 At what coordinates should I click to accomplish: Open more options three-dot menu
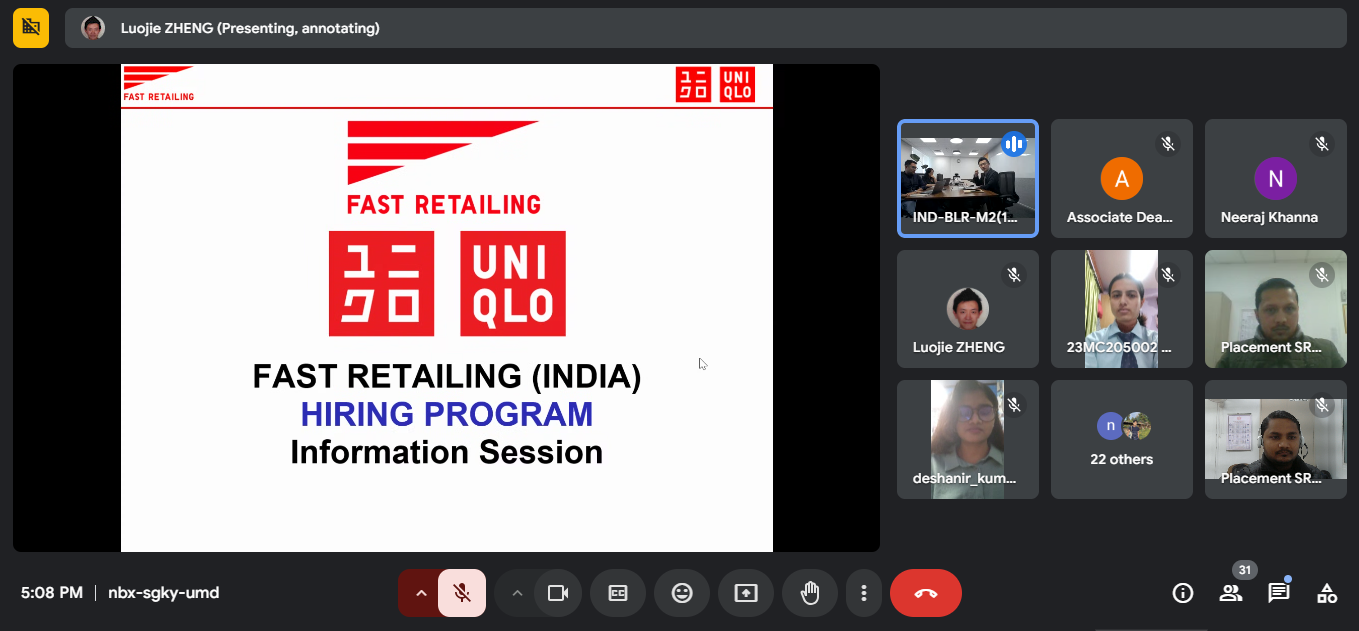pos(863,593)
